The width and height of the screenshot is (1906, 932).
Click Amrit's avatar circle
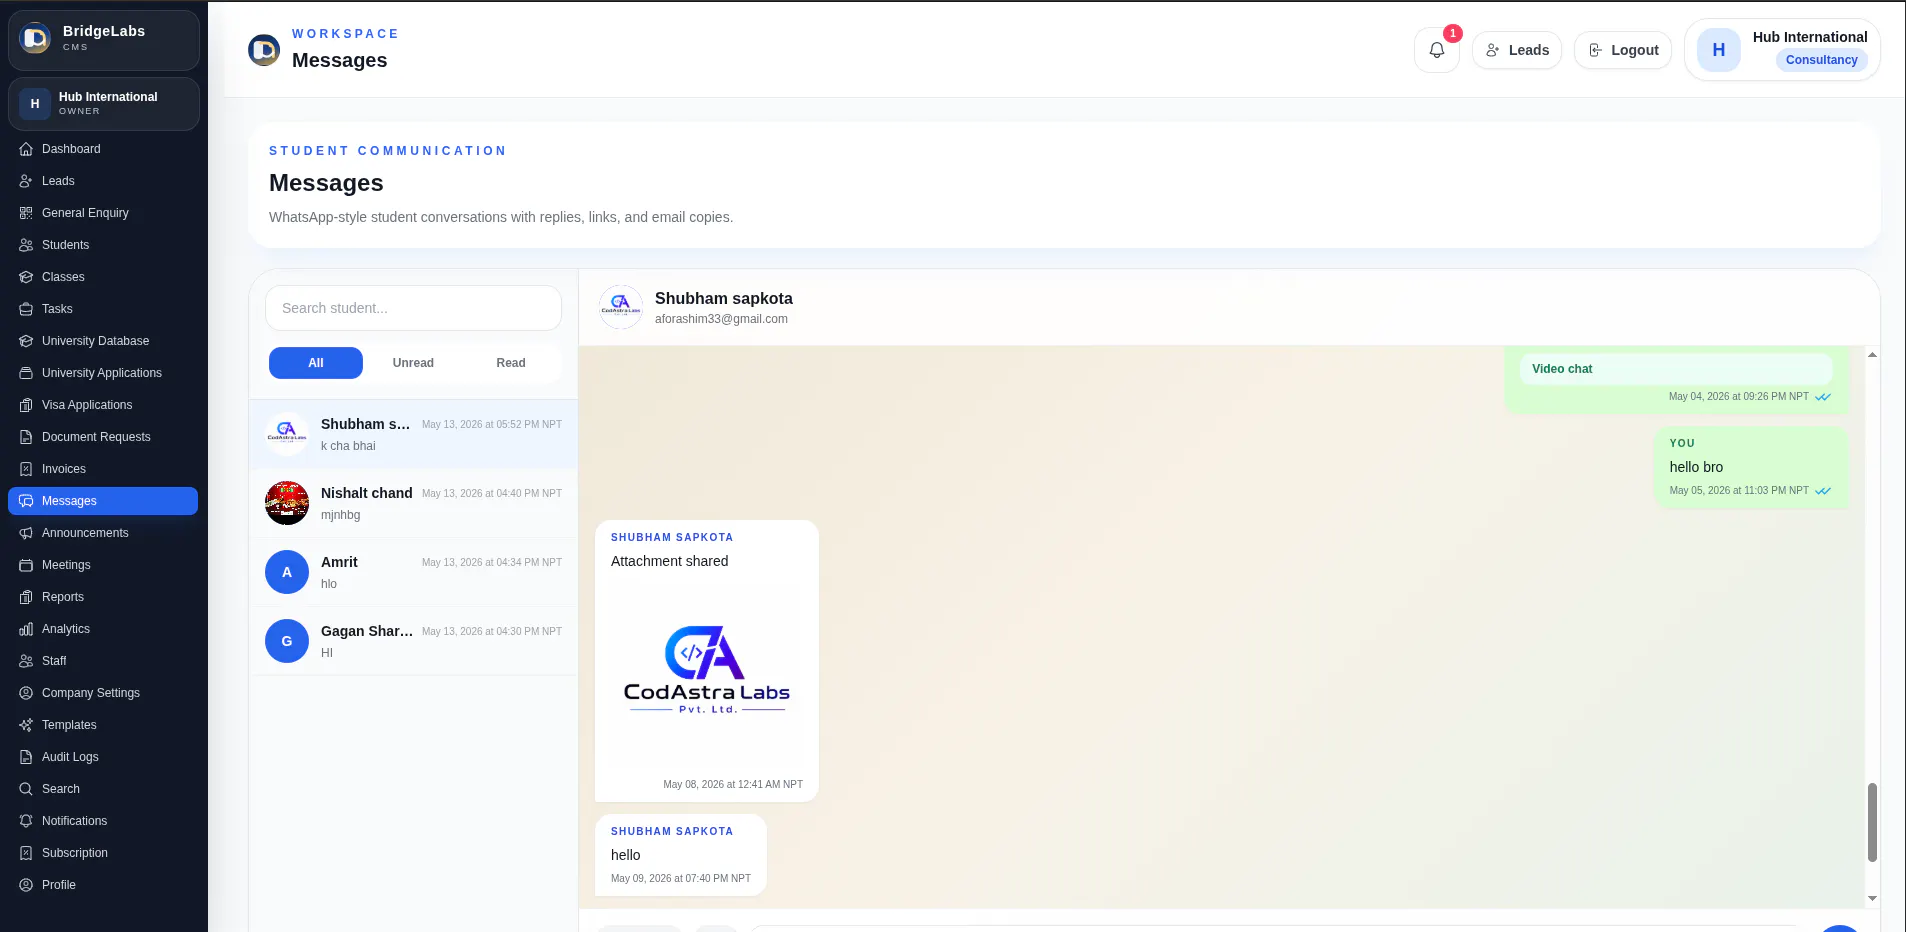[287, 572]
